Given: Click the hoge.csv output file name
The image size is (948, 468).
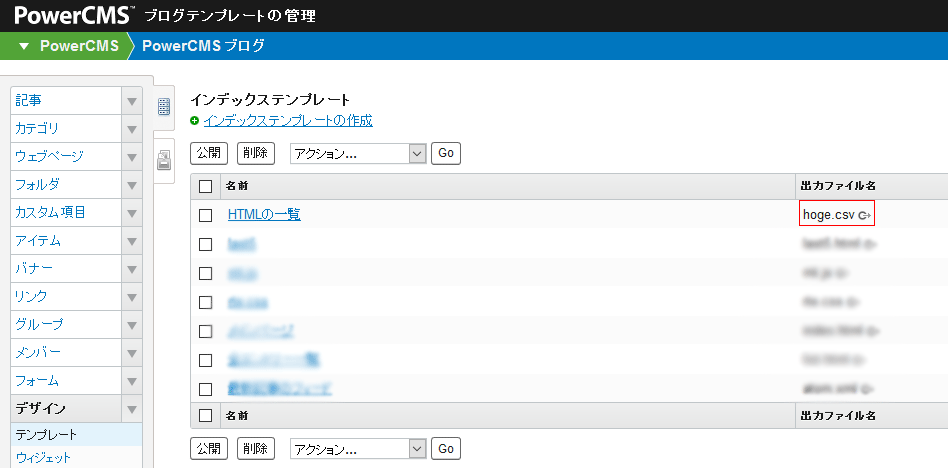Looking at the screenshot, I should point(829,215).
